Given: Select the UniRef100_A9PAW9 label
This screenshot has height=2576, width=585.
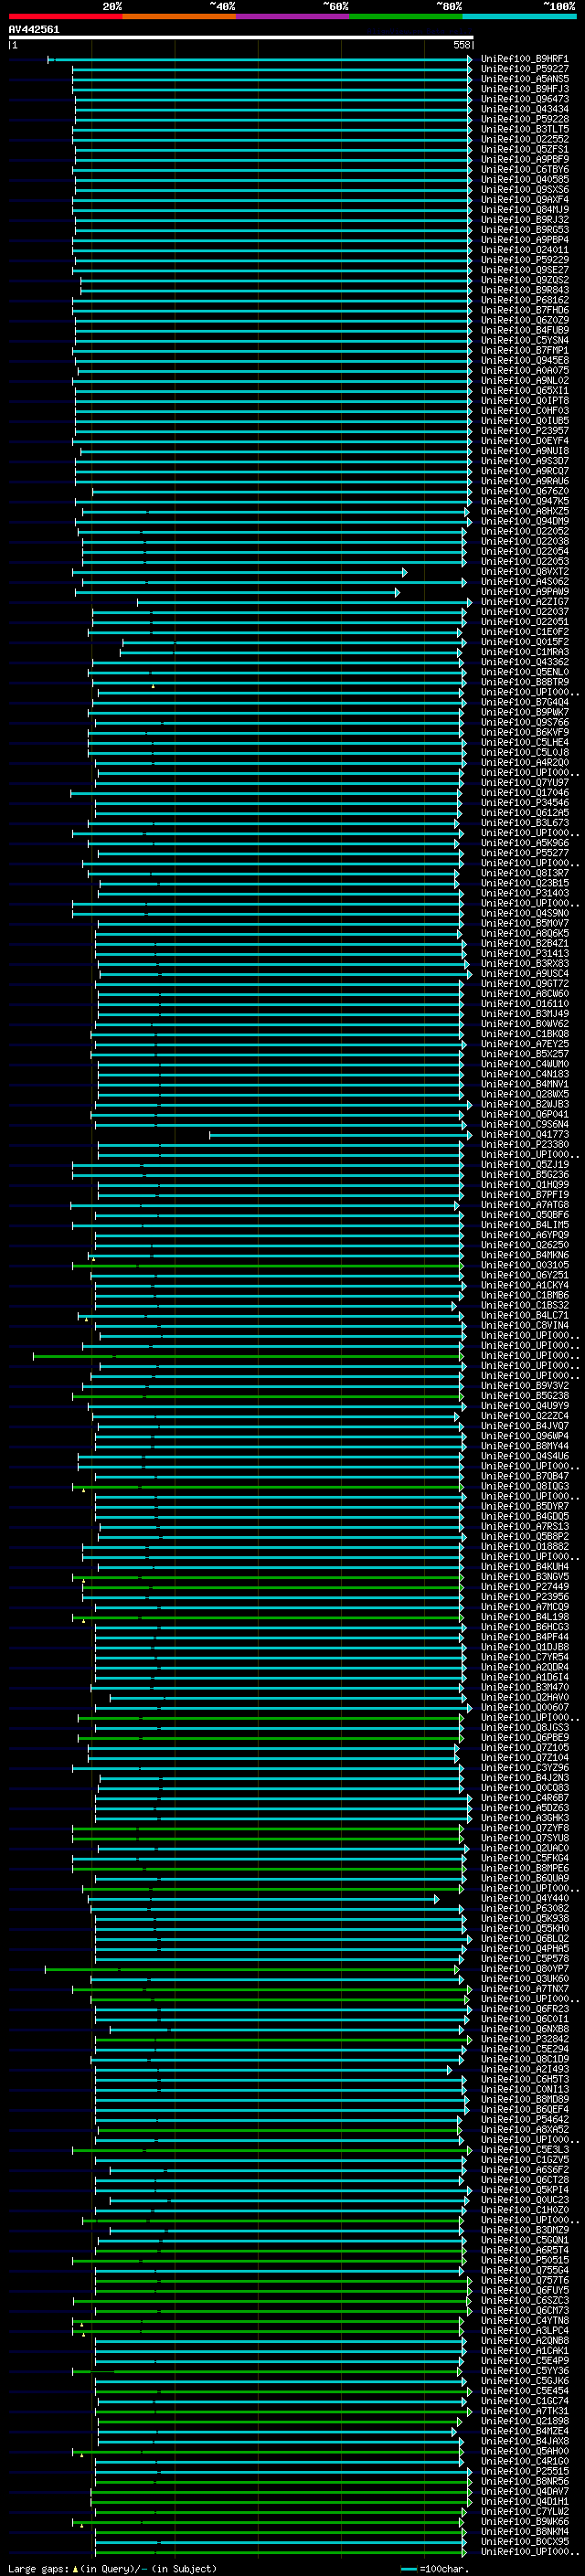Looking at the screenshot, I should pyautogui.click(x=525, y=592).
